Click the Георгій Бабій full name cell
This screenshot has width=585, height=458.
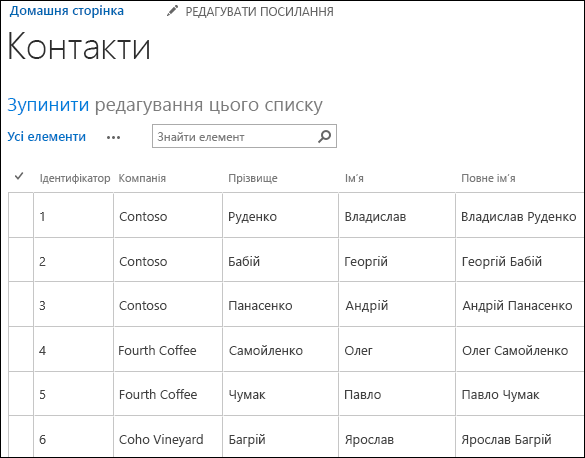coord(520,260)
